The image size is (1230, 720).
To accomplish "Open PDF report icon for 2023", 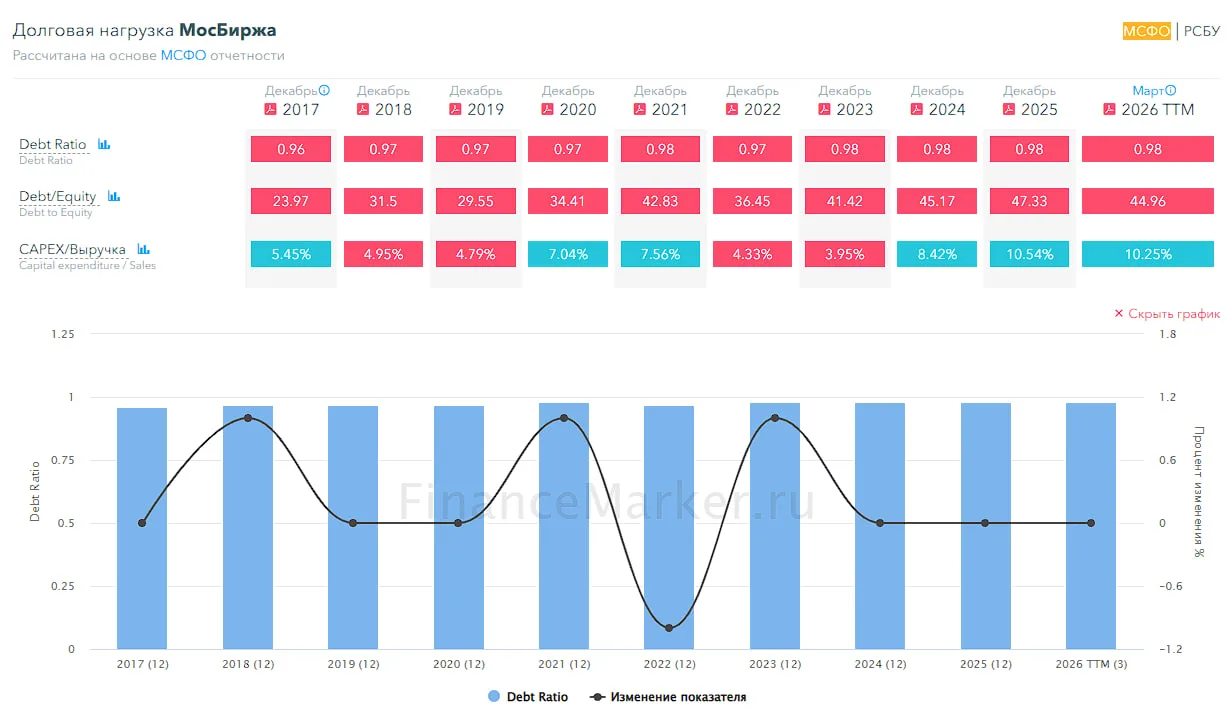I will pos(824,109).
